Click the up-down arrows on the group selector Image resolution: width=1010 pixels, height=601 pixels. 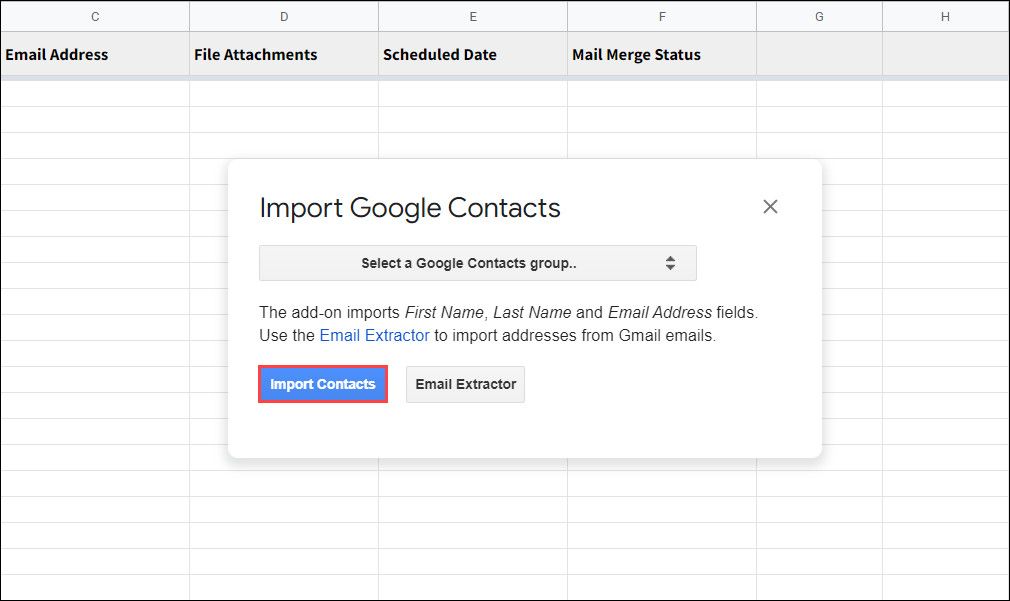pos(670,264)
